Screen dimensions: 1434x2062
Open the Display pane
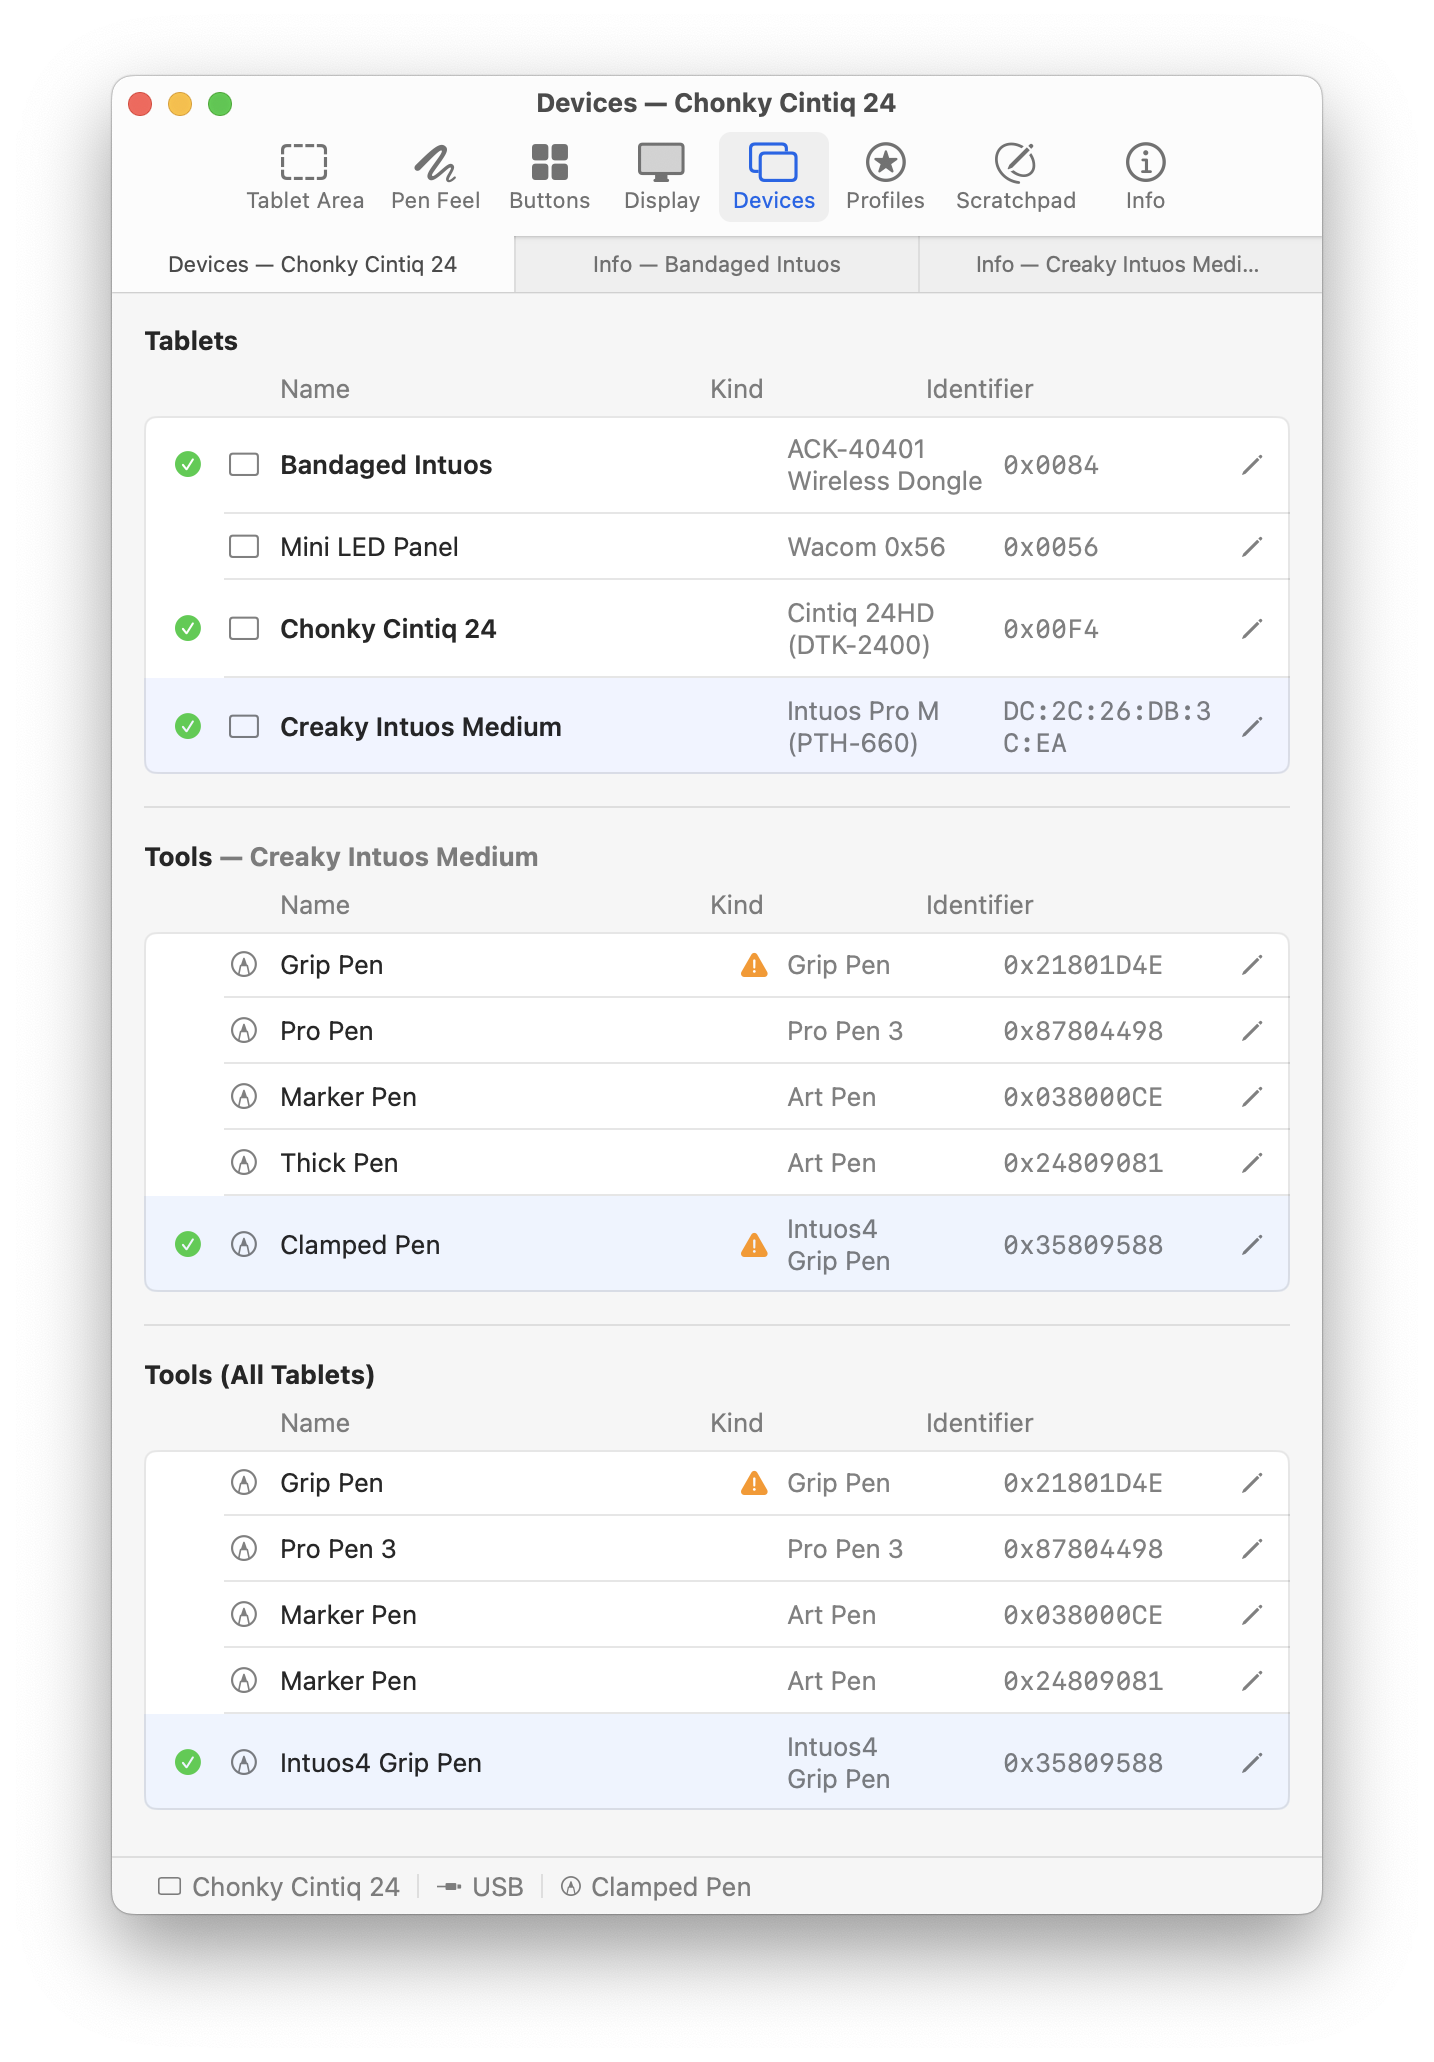[661, 177]
